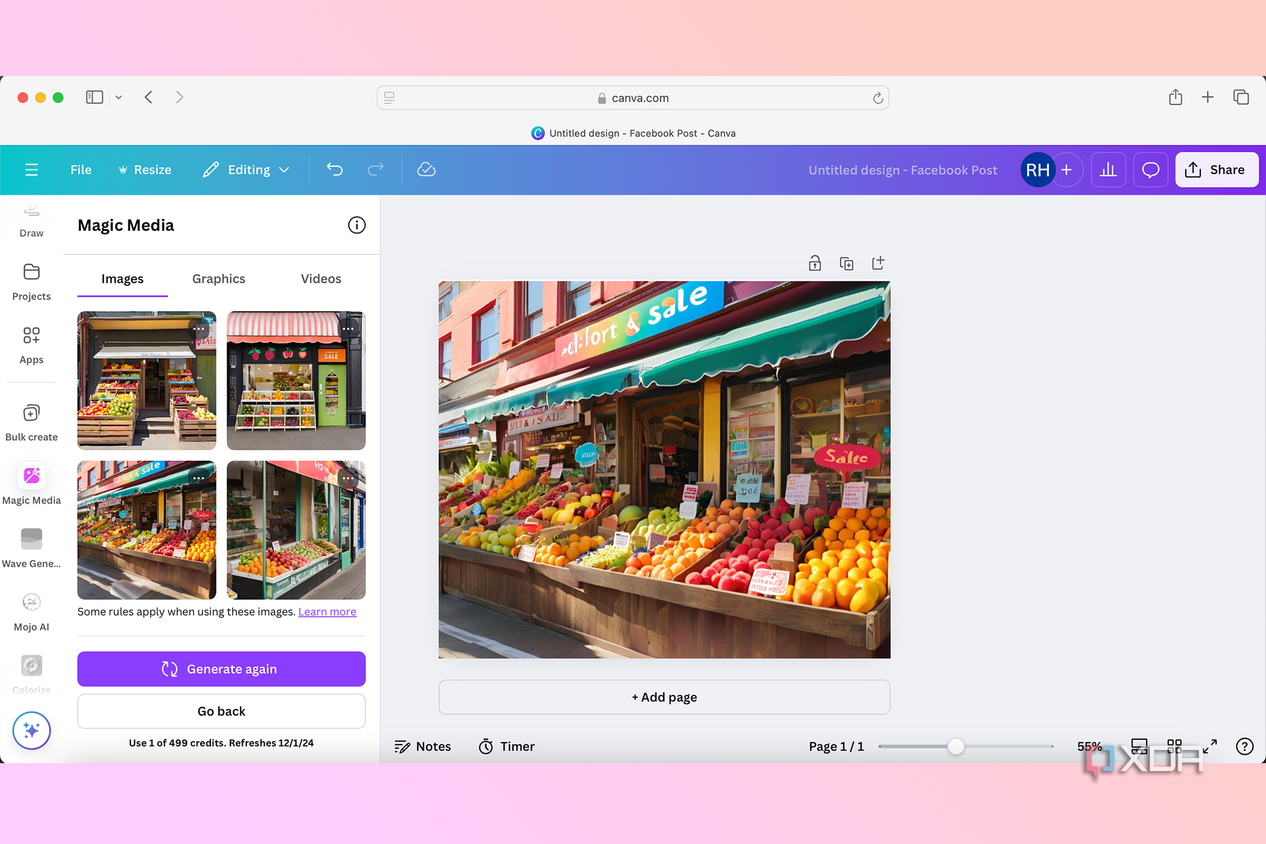Screen dimensions: 1266x844
Task: Switch to the Graphics tab
Action: coord(219,279)
